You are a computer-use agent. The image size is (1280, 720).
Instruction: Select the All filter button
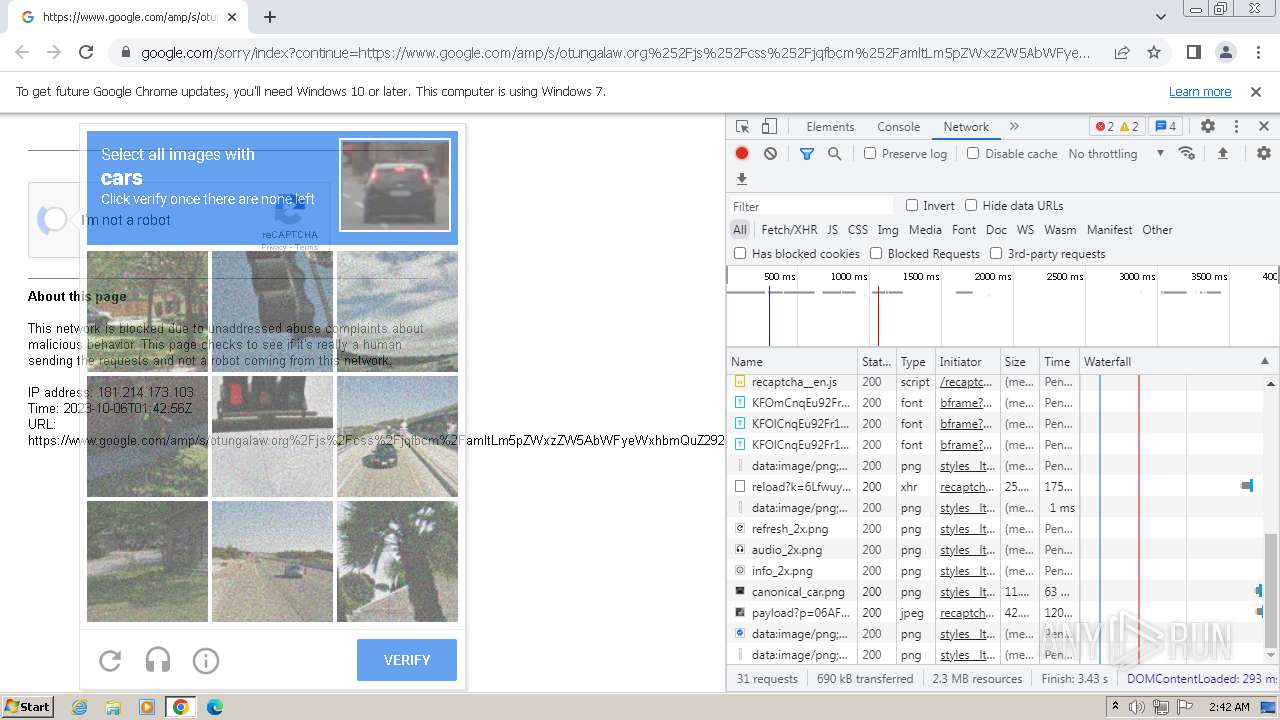click(x=740, y=229)
